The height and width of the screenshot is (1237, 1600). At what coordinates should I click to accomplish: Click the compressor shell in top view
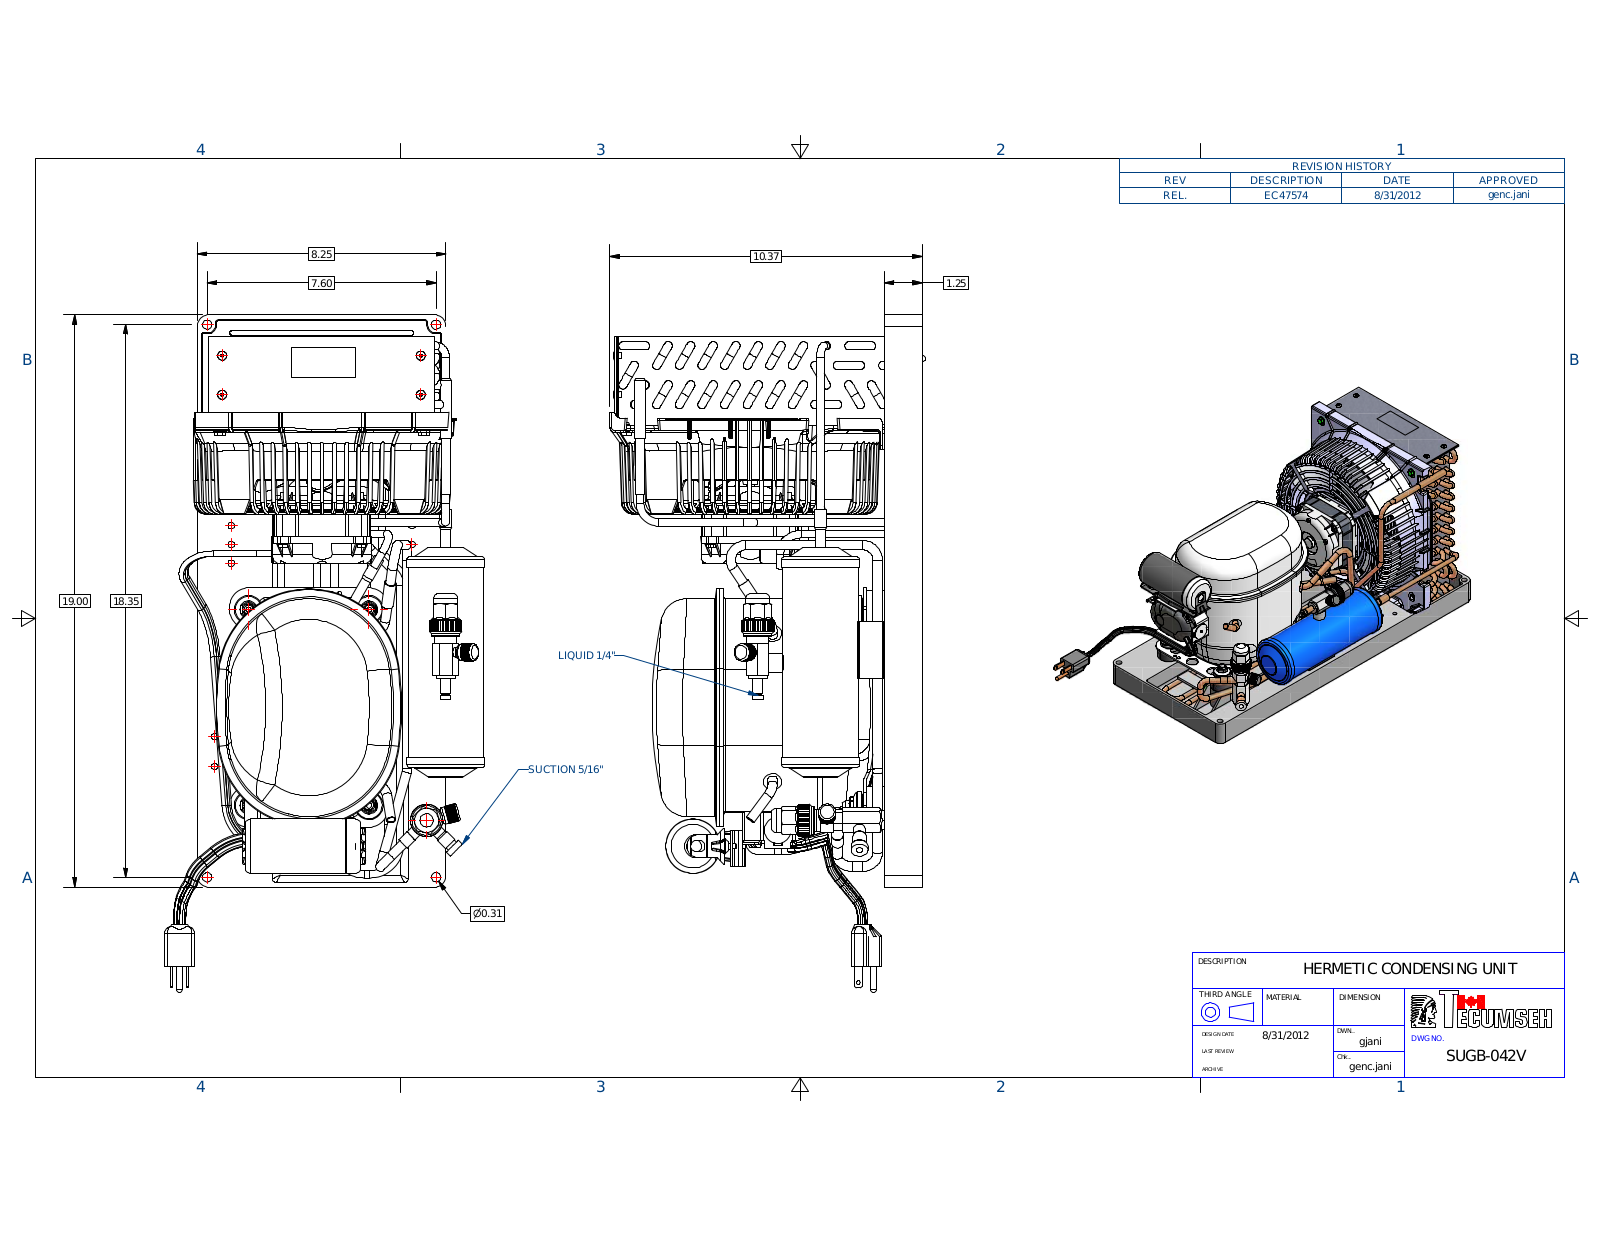309,705
